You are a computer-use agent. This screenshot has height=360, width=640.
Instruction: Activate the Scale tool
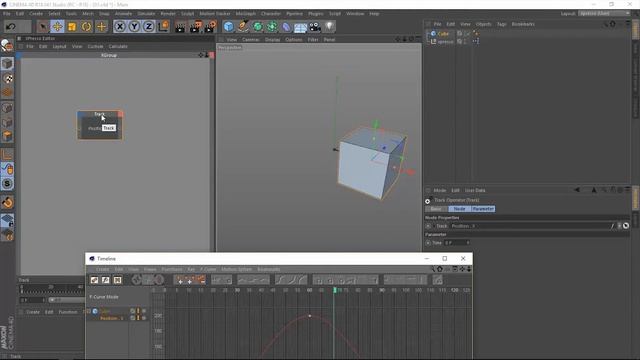[72, 27]
